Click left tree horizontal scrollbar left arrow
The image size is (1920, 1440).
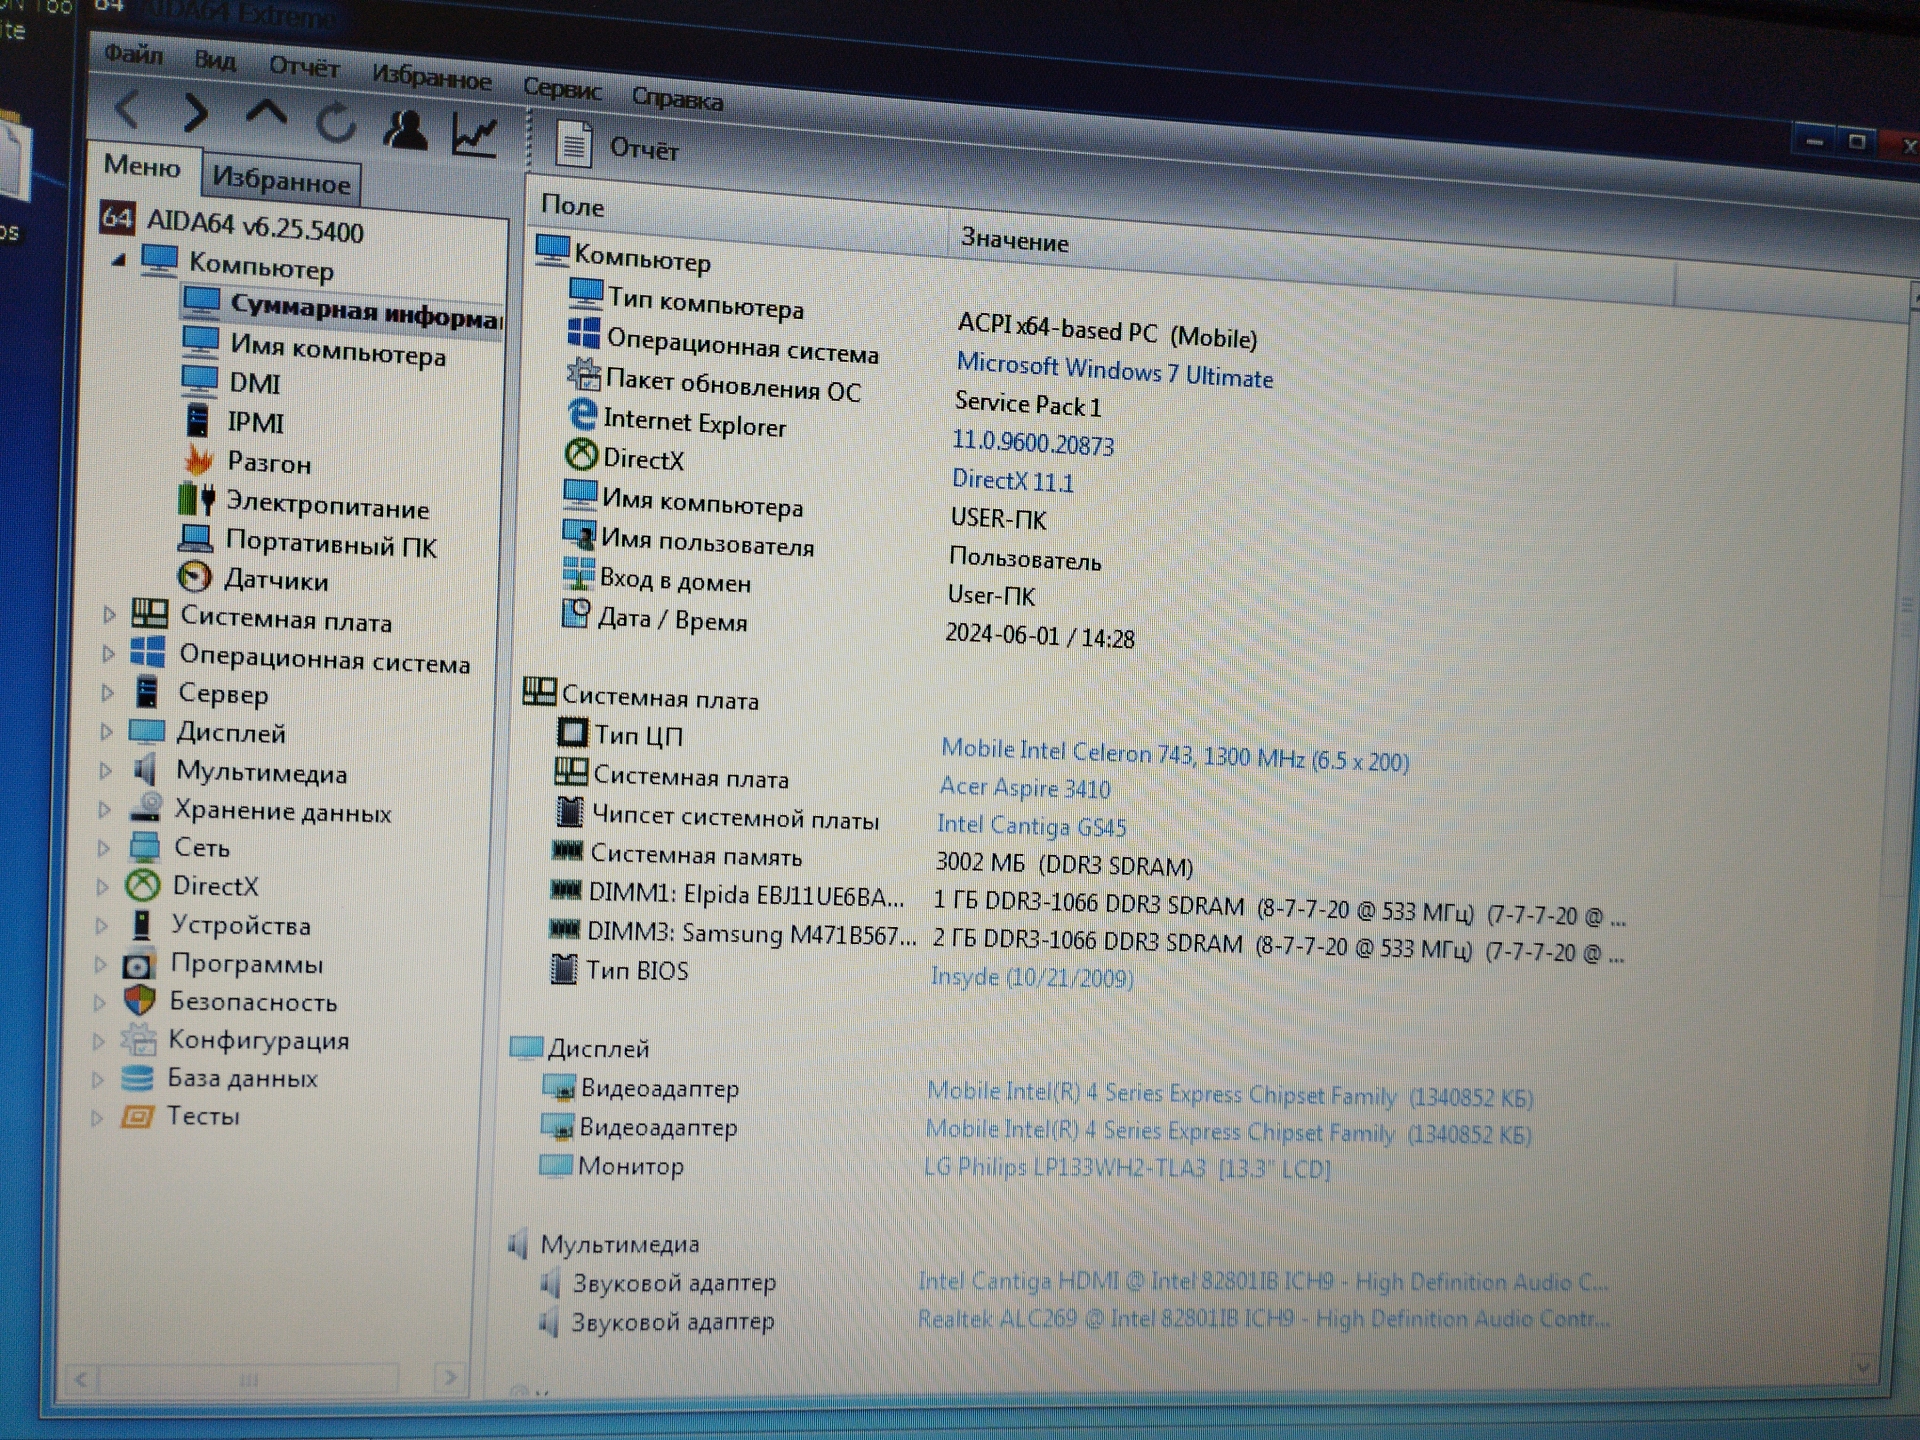click(x=82, y=1380)
